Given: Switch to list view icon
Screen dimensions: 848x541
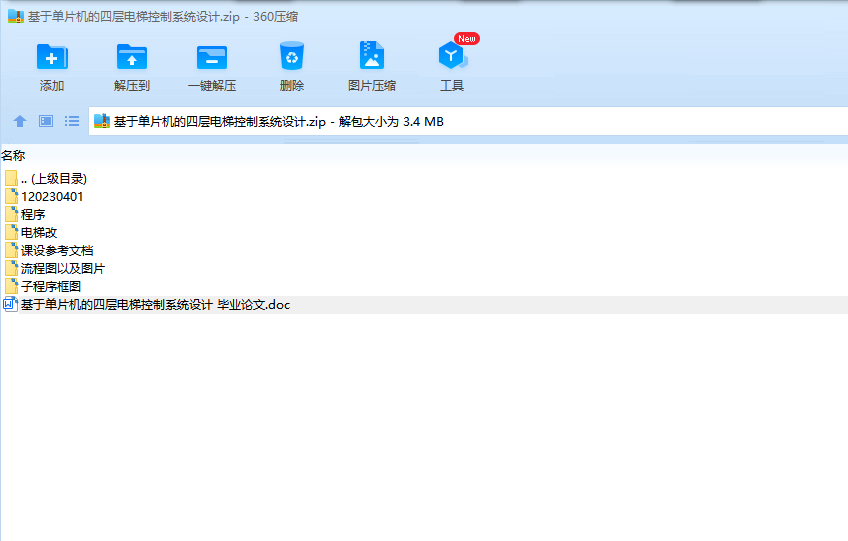Looking at the screenshot, I should 72,121.
